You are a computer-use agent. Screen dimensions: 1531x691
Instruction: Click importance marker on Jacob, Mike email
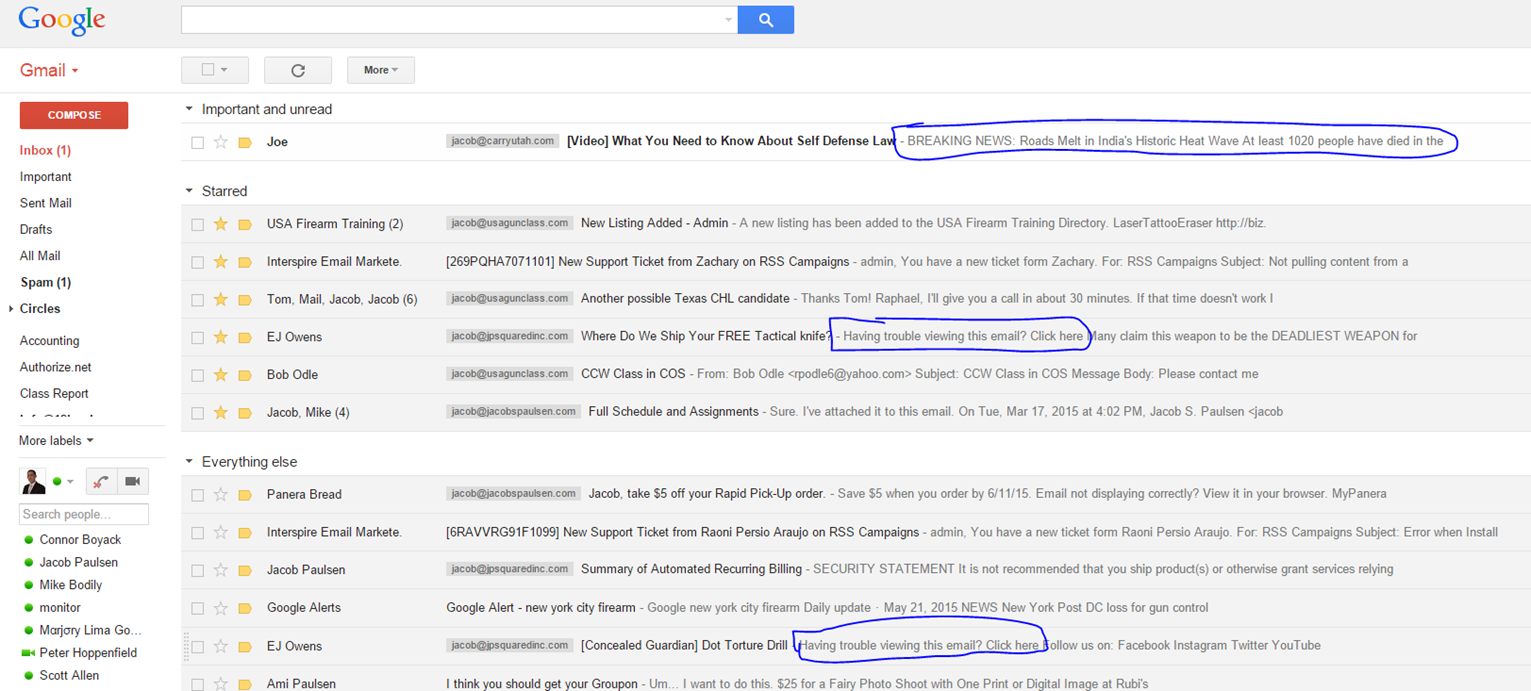pyautogui.click(x=245, y=412)
